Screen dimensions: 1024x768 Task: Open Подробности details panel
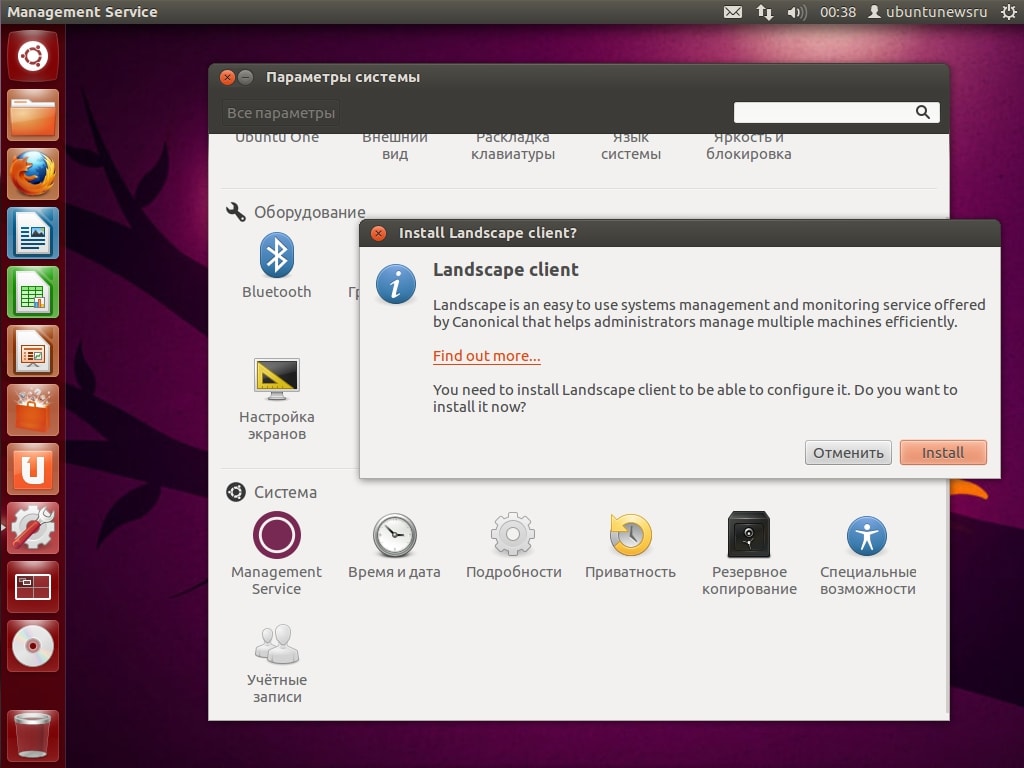(513, 546)
